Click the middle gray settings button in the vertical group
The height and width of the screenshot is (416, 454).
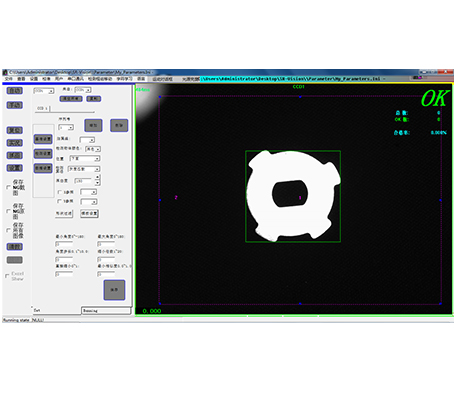pyautogui.click(x=43, y=154)
